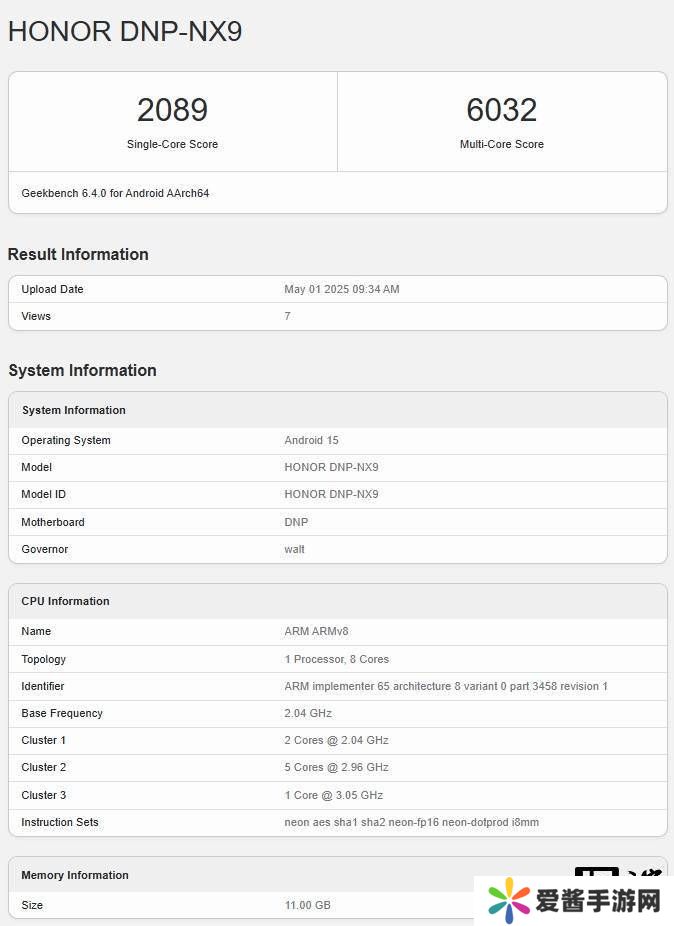674x926 pixels.
Task: Click the Model ID value HONOR DNP-NX9
Action: coord(331,494)
